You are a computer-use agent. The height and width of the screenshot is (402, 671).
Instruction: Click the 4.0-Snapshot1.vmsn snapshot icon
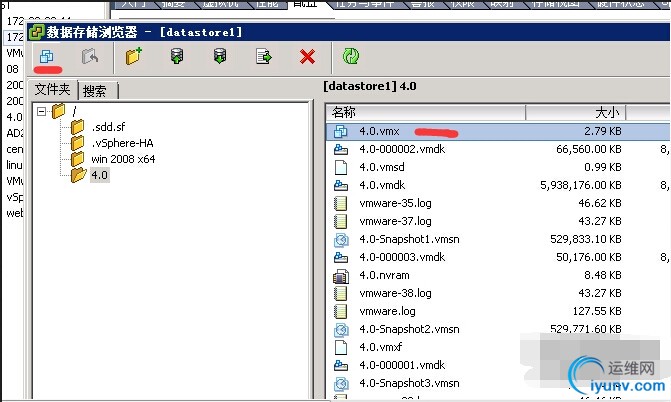coord(341,240)
